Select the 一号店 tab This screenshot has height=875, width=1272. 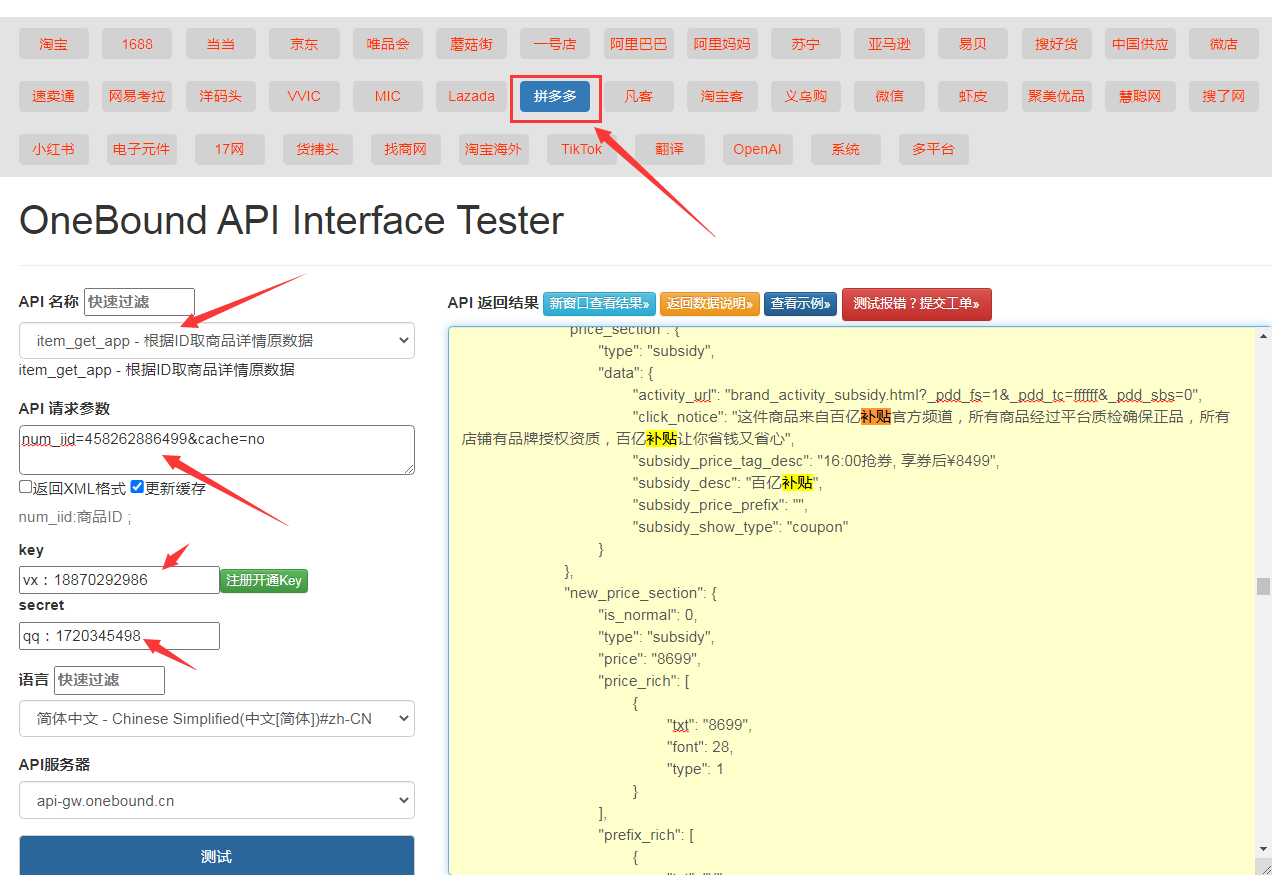click(555, 44)
